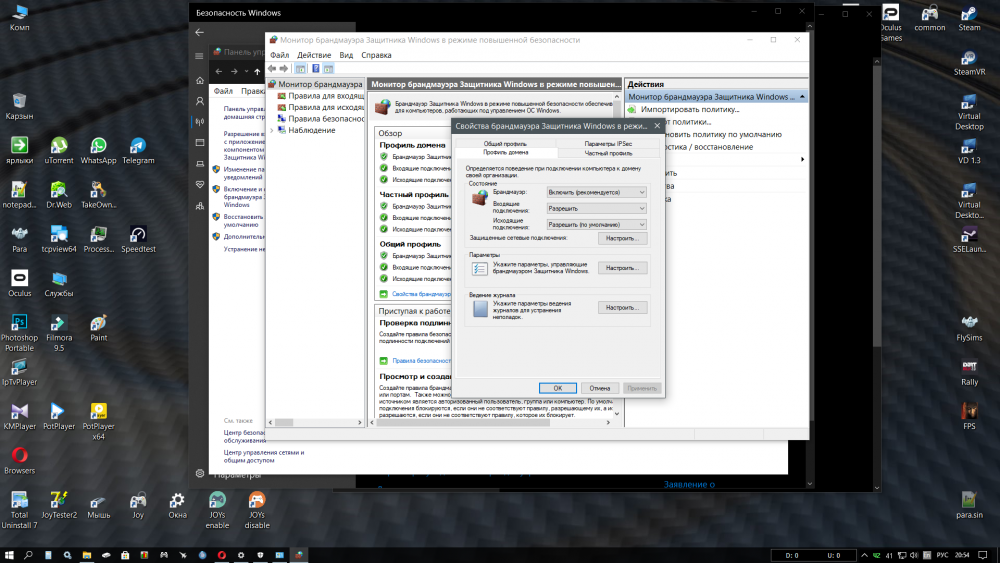The image size is (1000, 563).
Task: Open the Брандмауэр state dropdown
Action: click(596, 191)
